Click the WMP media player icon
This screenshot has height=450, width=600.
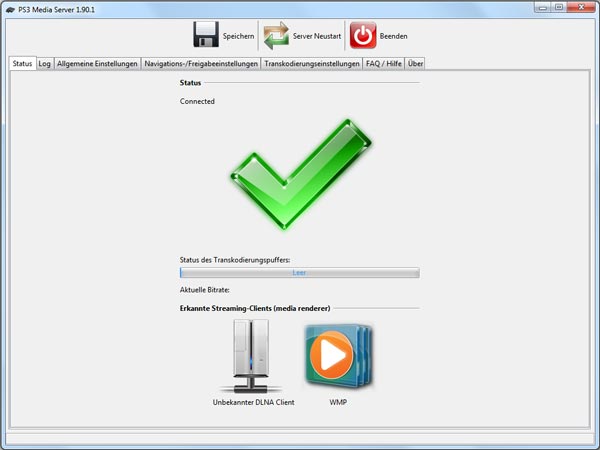click(x=339, y=356)
